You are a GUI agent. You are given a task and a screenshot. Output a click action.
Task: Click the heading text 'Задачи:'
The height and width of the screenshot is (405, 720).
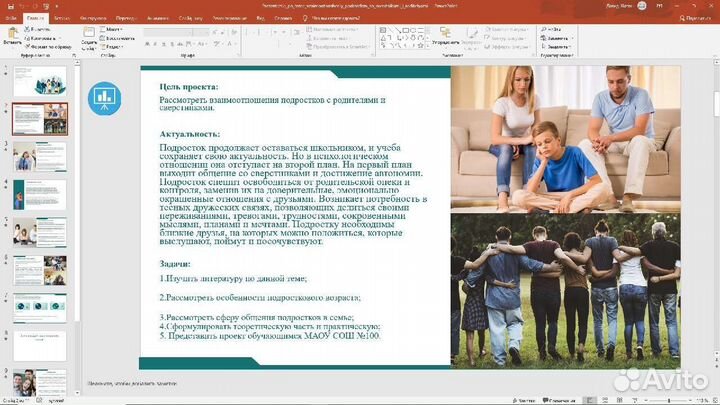pos(175,264)
